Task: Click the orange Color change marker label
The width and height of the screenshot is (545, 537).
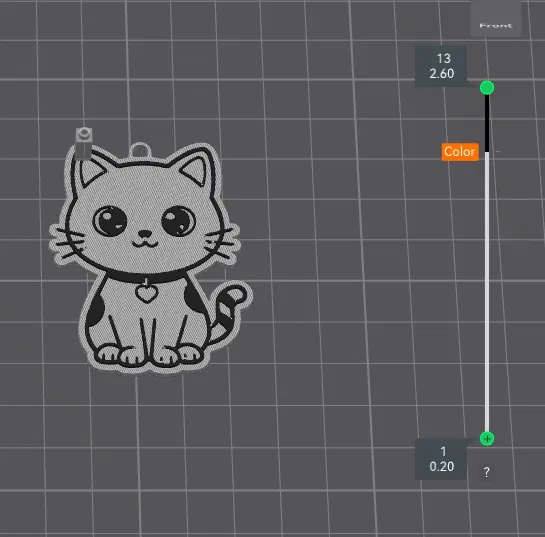Action: click(460, 152)
